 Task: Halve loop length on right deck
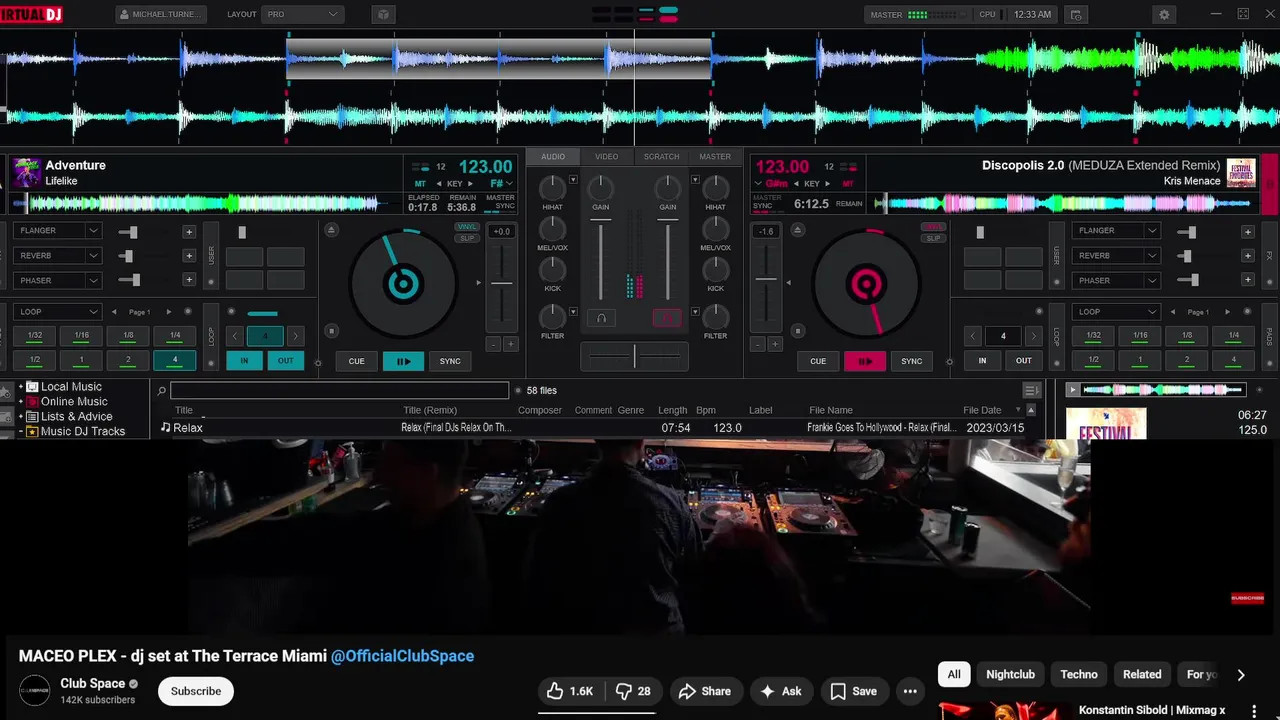[973, 336]
